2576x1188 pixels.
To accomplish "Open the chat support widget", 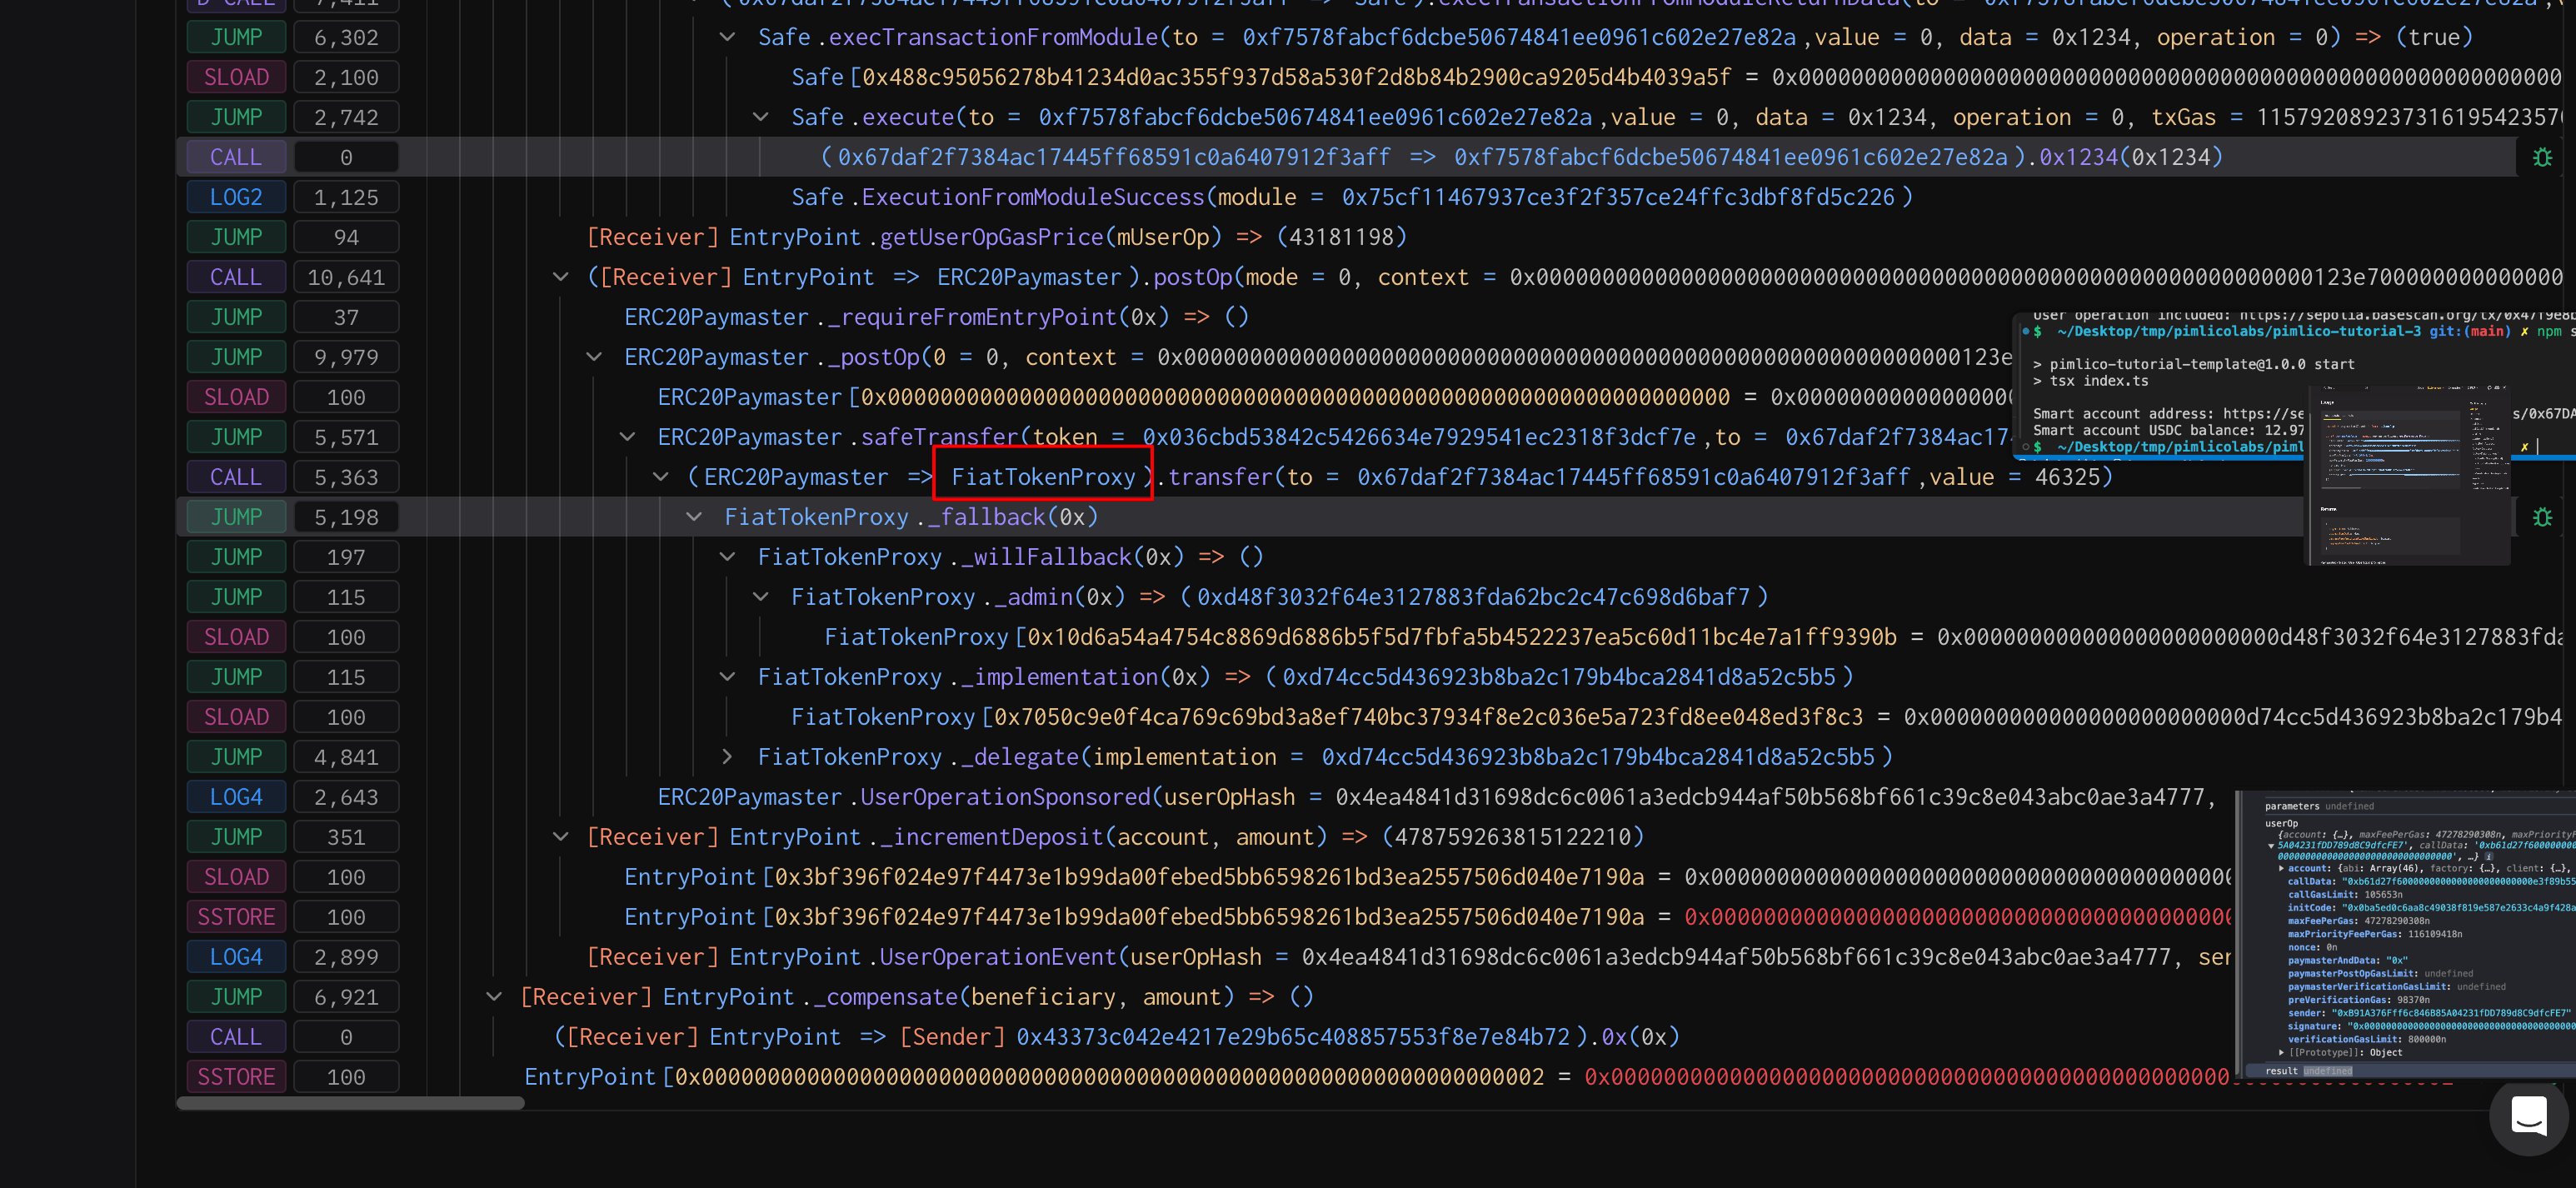I will point(2528,1116).
